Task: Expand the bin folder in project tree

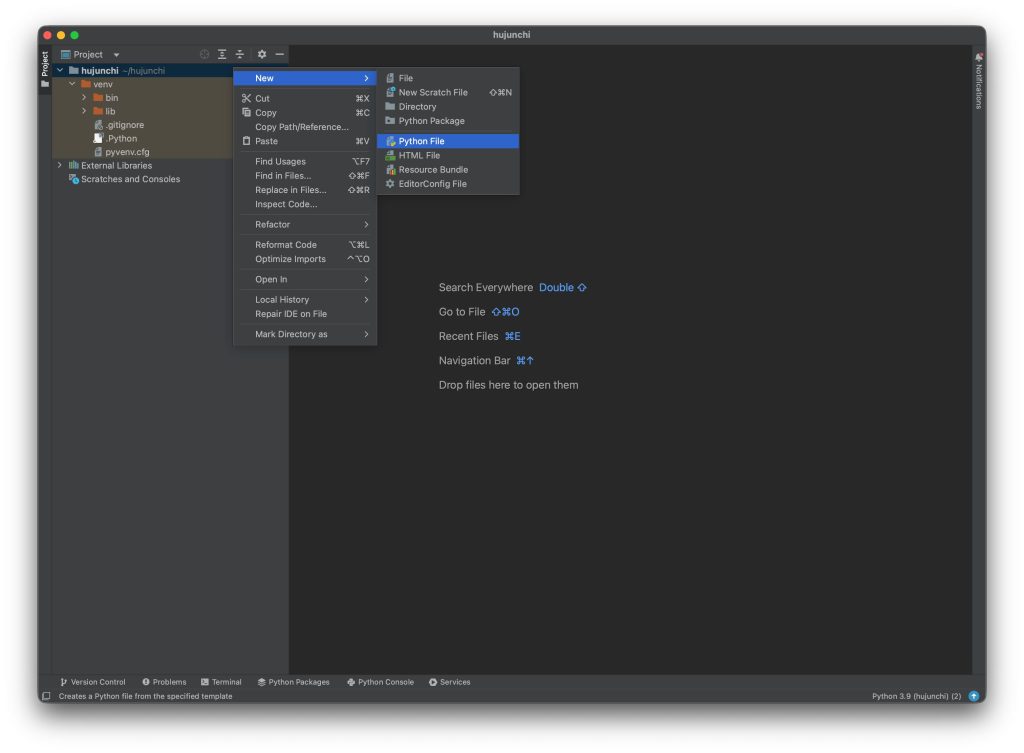Action: click(x=85, y=98)
